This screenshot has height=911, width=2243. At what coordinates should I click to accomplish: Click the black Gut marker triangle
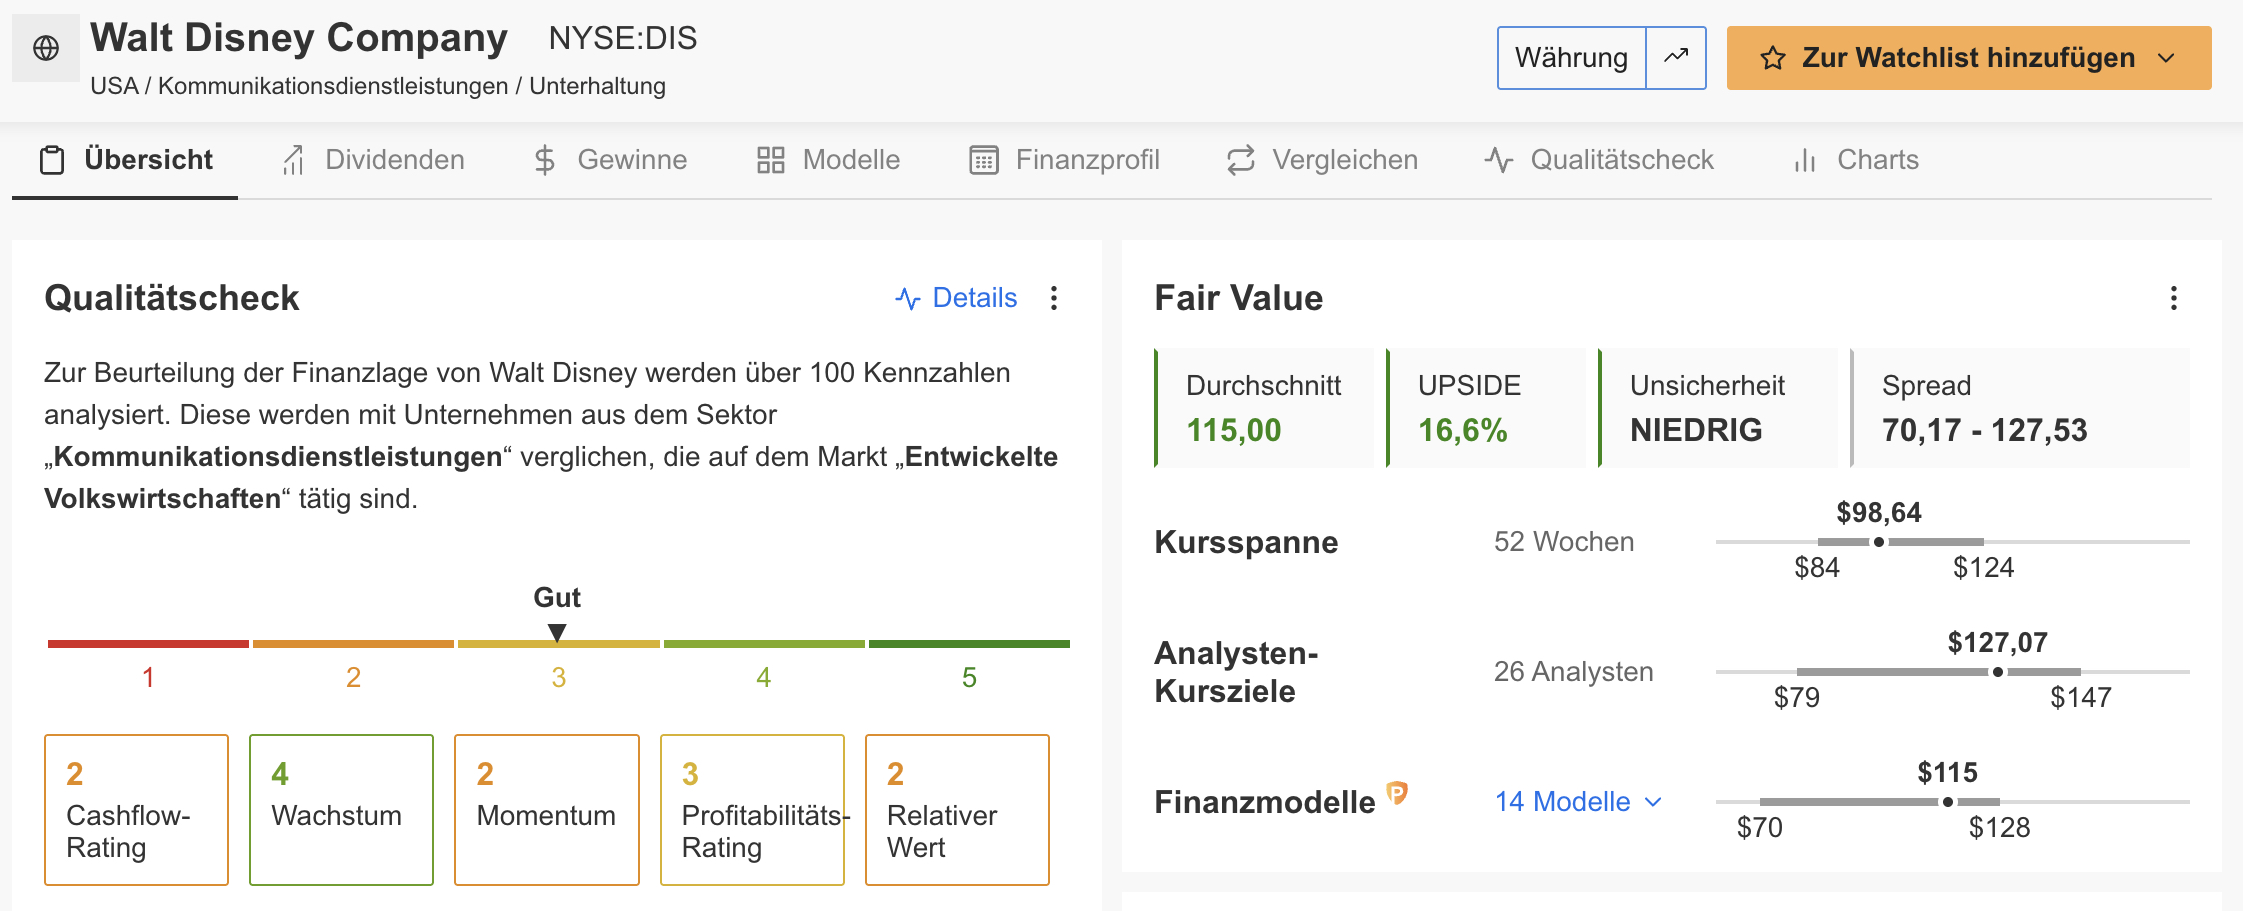[x=557, y=632]
